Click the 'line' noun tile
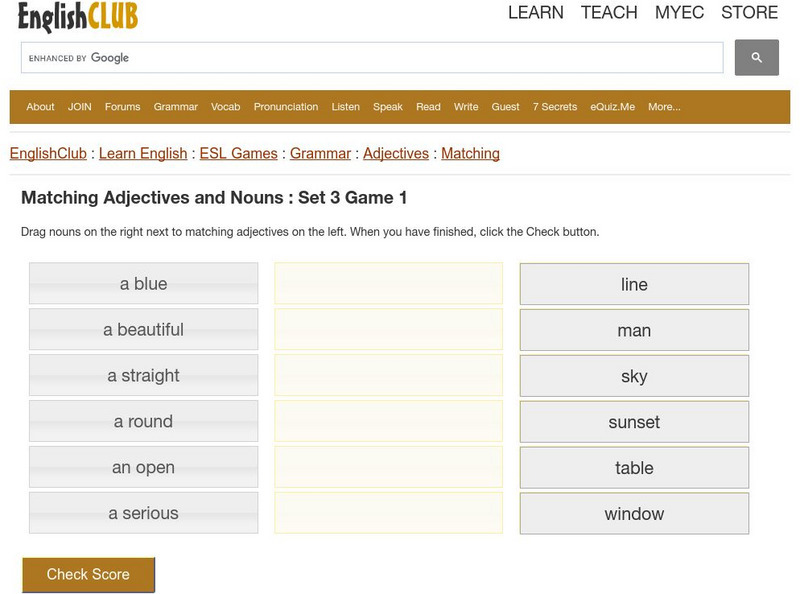This screenshot has width=800, height=594. tap(634, 284)
